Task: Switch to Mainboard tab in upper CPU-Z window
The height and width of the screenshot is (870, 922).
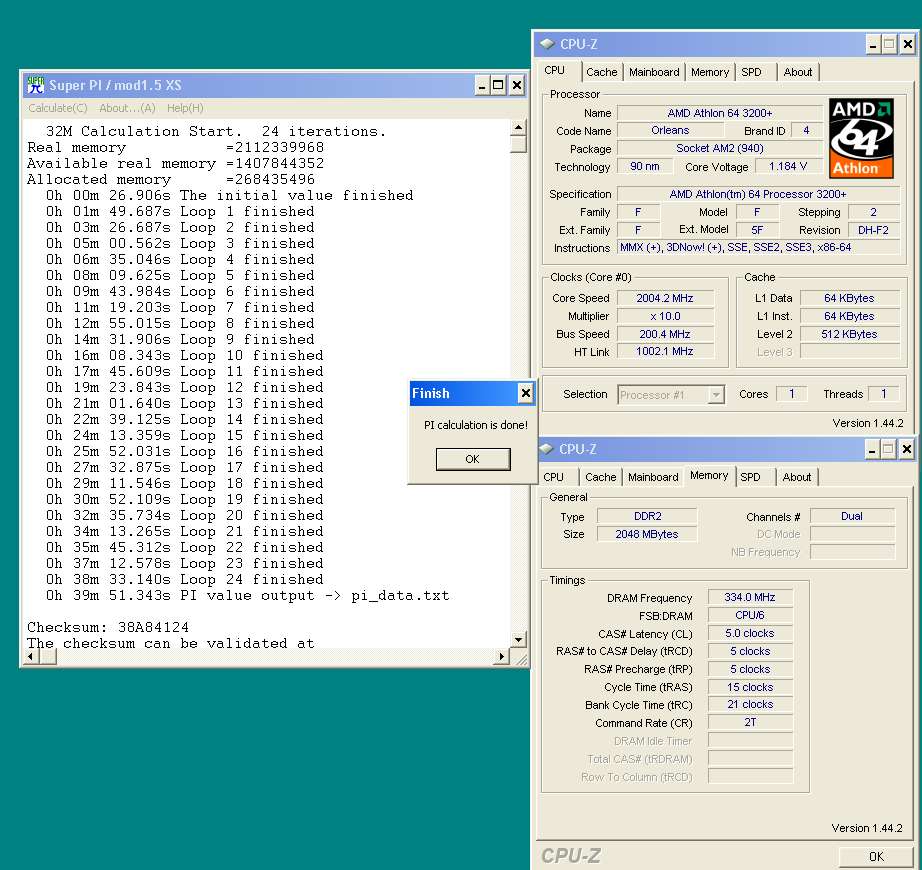Action: coord(654,72)
